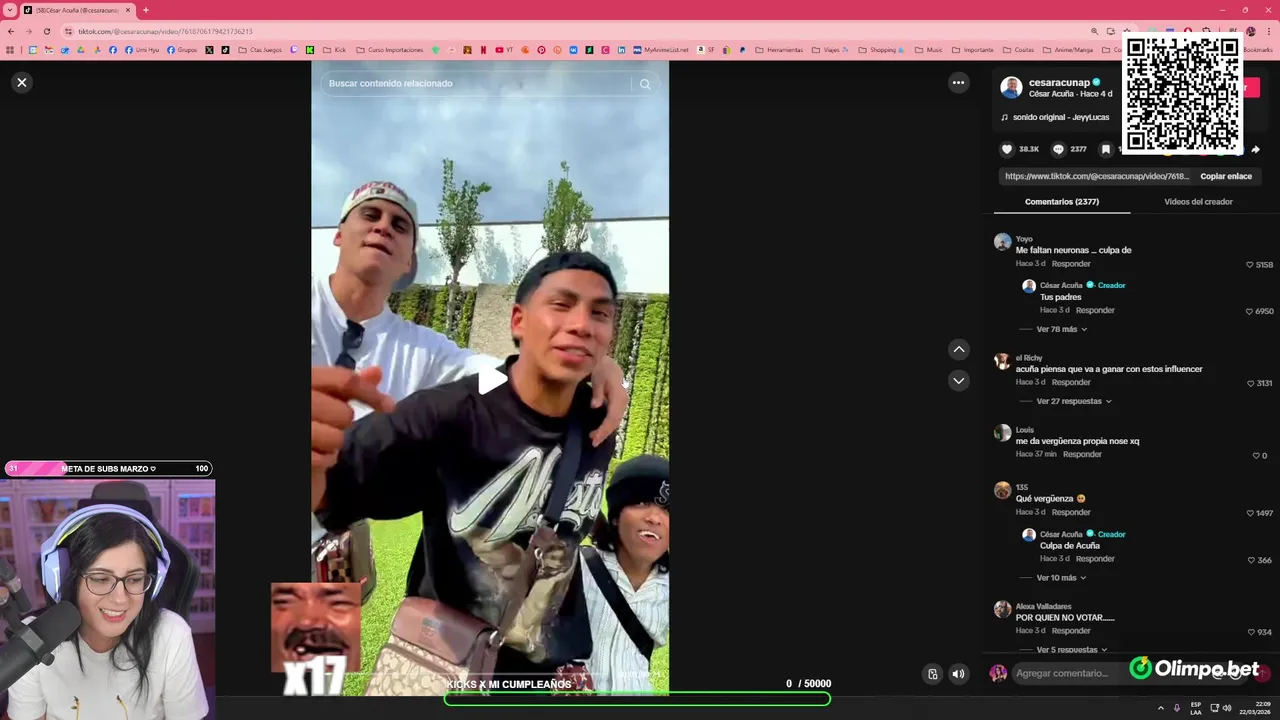Open 'Anime/Manga' bookmarks folder
The height and width of the screenshot is (720, 1280).
[1069, 50]
